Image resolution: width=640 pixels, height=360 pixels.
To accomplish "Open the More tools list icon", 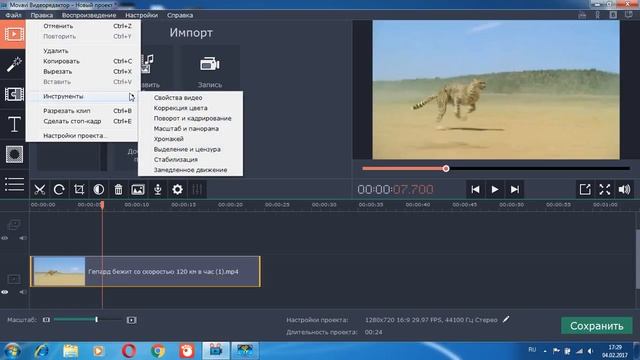I will tap(14, 184).
